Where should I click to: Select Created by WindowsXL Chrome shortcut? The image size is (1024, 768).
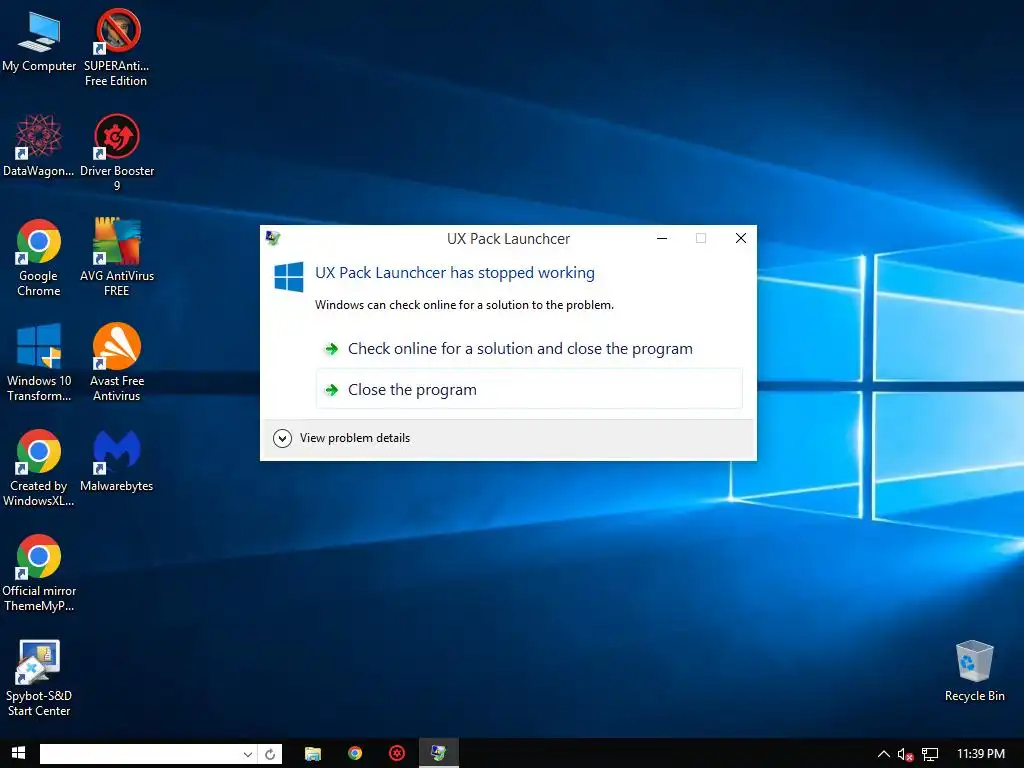coord(39,468)
